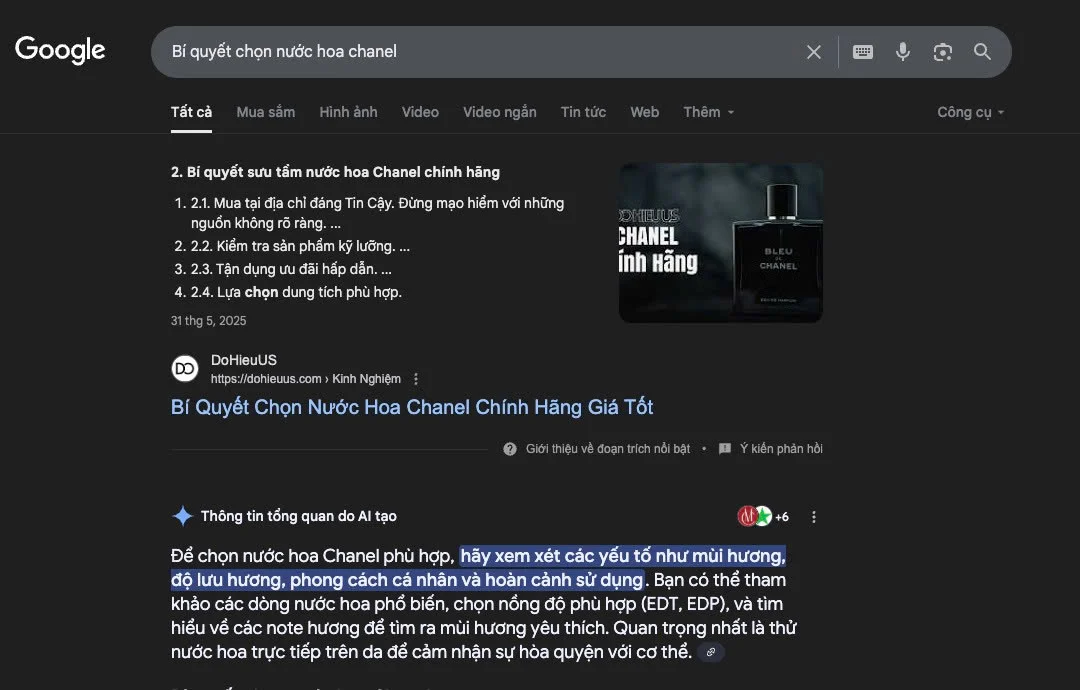1080x690 pixels.
Task: Open the Bleu de Chanel snippet thumbnail
Action: click(720, 242)
